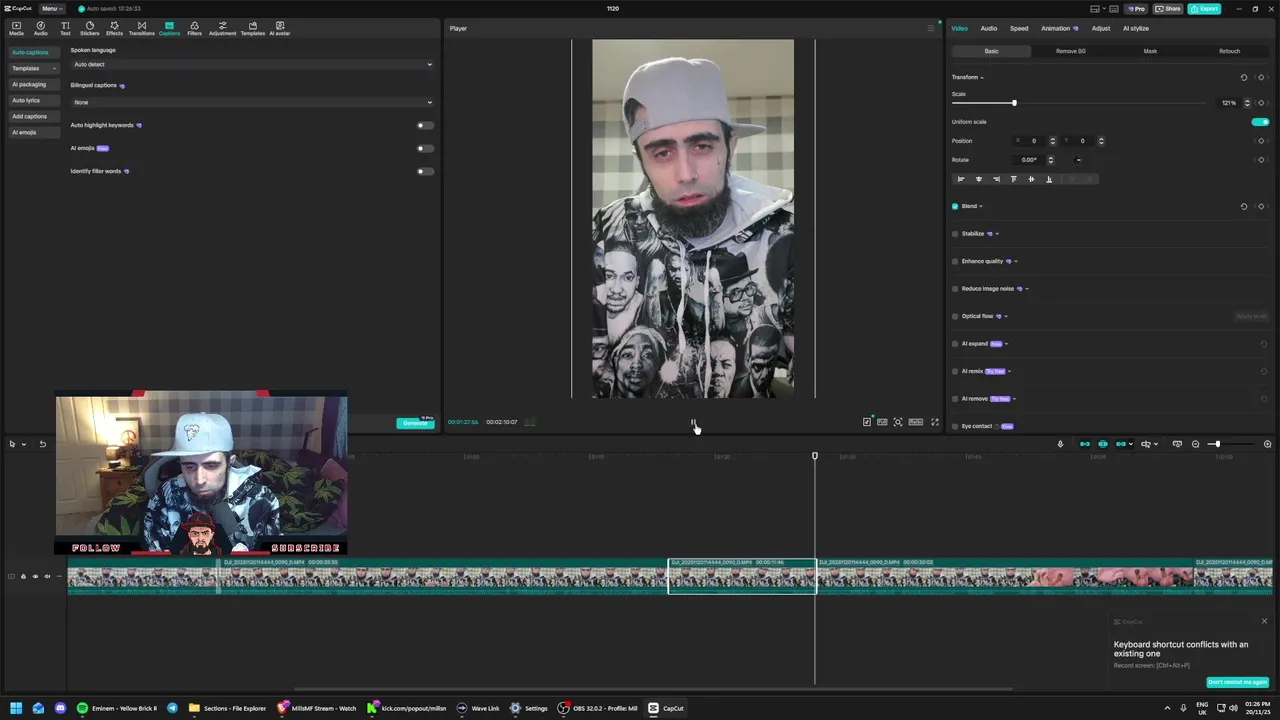The image size is (1280, 720).
Task: Click Don't remind me again button
Action: tap(1238, 682)
